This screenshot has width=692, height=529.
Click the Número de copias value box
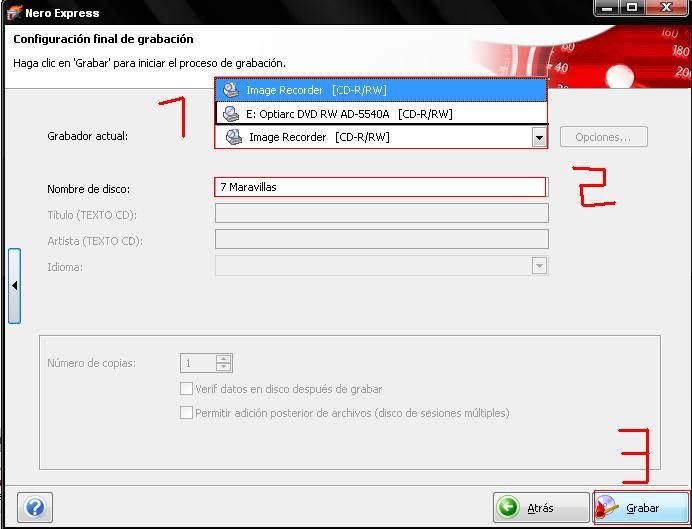(198, 363)
